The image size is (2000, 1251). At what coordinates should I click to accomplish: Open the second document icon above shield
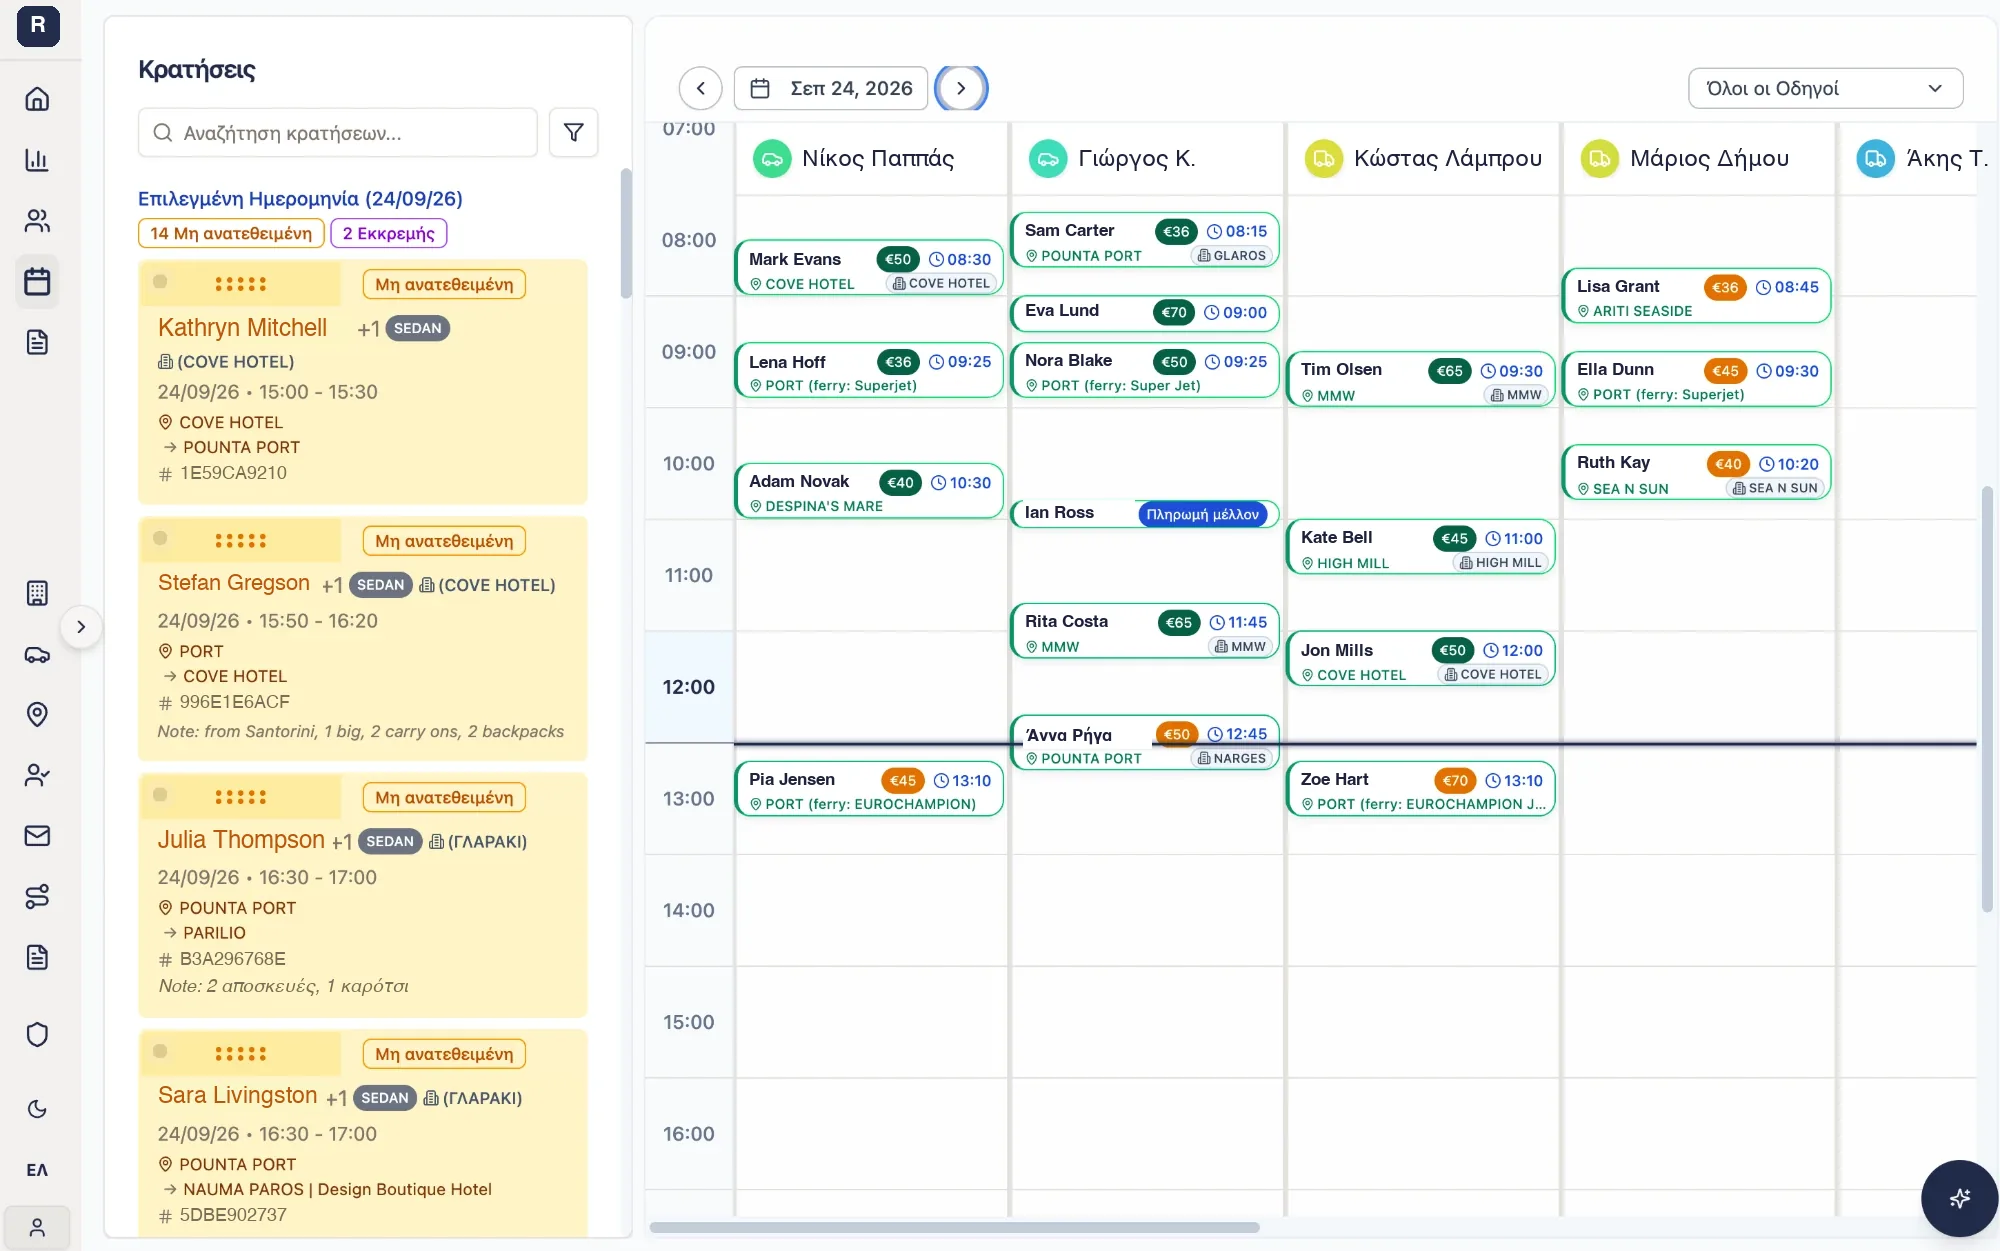click(37, 957)
